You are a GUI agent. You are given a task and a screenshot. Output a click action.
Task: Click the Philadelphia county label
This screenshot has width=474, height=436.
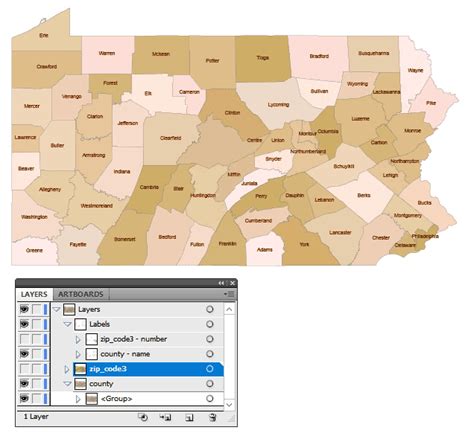tap(425, 236)
